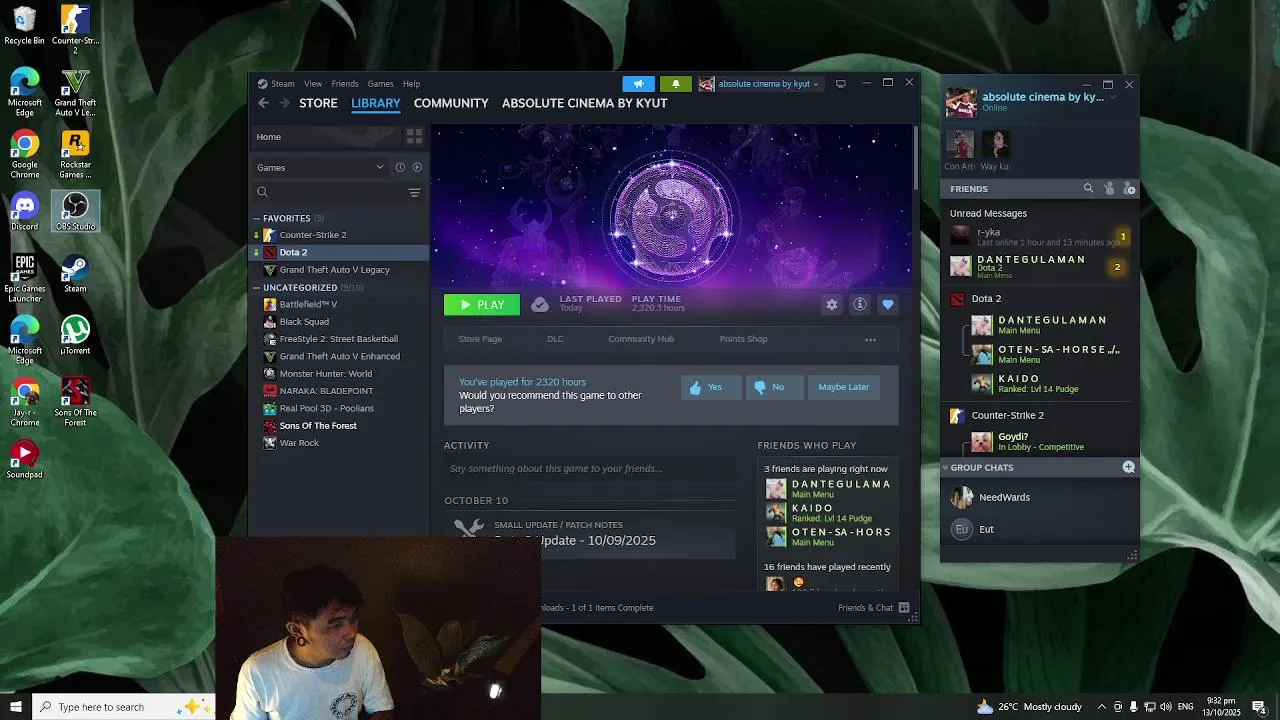Viewport: 1280px width, 720px height.
Task: Click Yes to recommend this game
Action: (x=711, y=387)
